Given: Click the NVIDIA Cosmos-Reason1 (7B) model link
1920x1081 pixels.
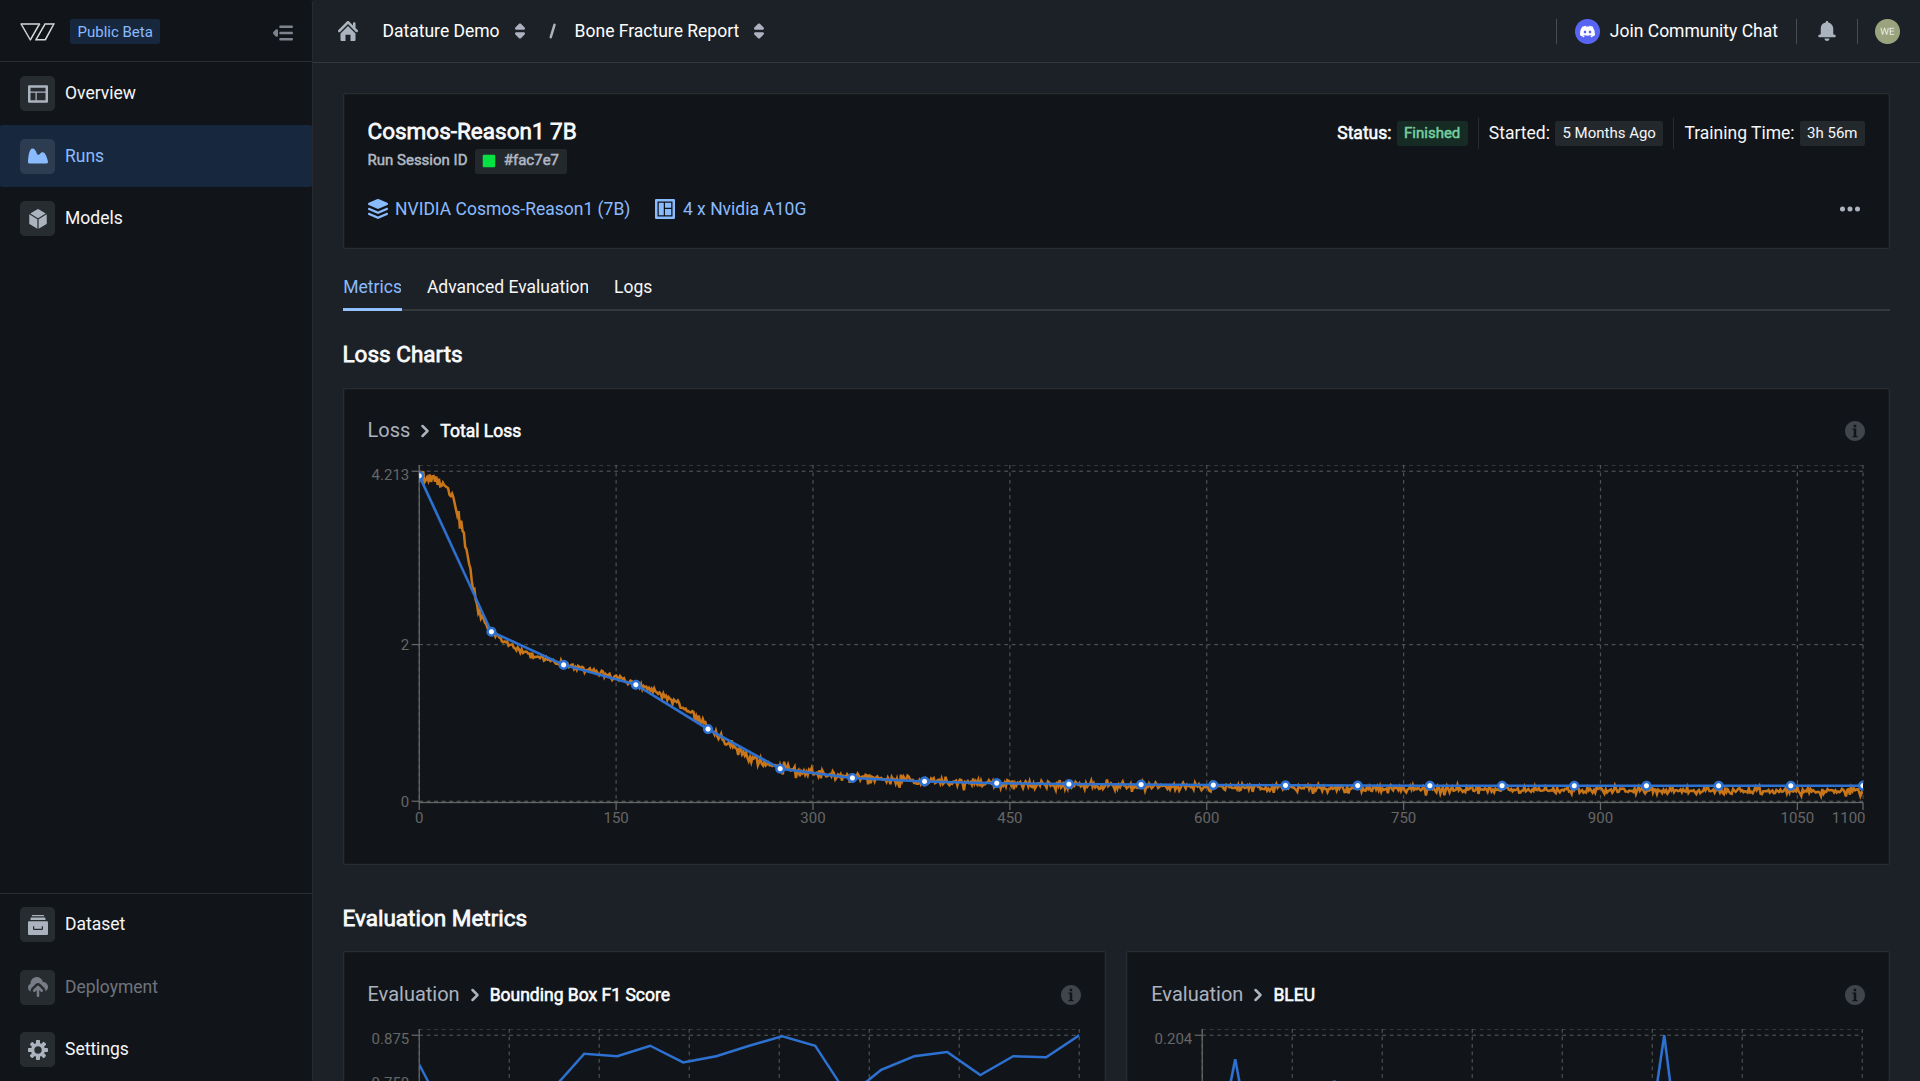Looking at the screenshot, I should [511, 209].
